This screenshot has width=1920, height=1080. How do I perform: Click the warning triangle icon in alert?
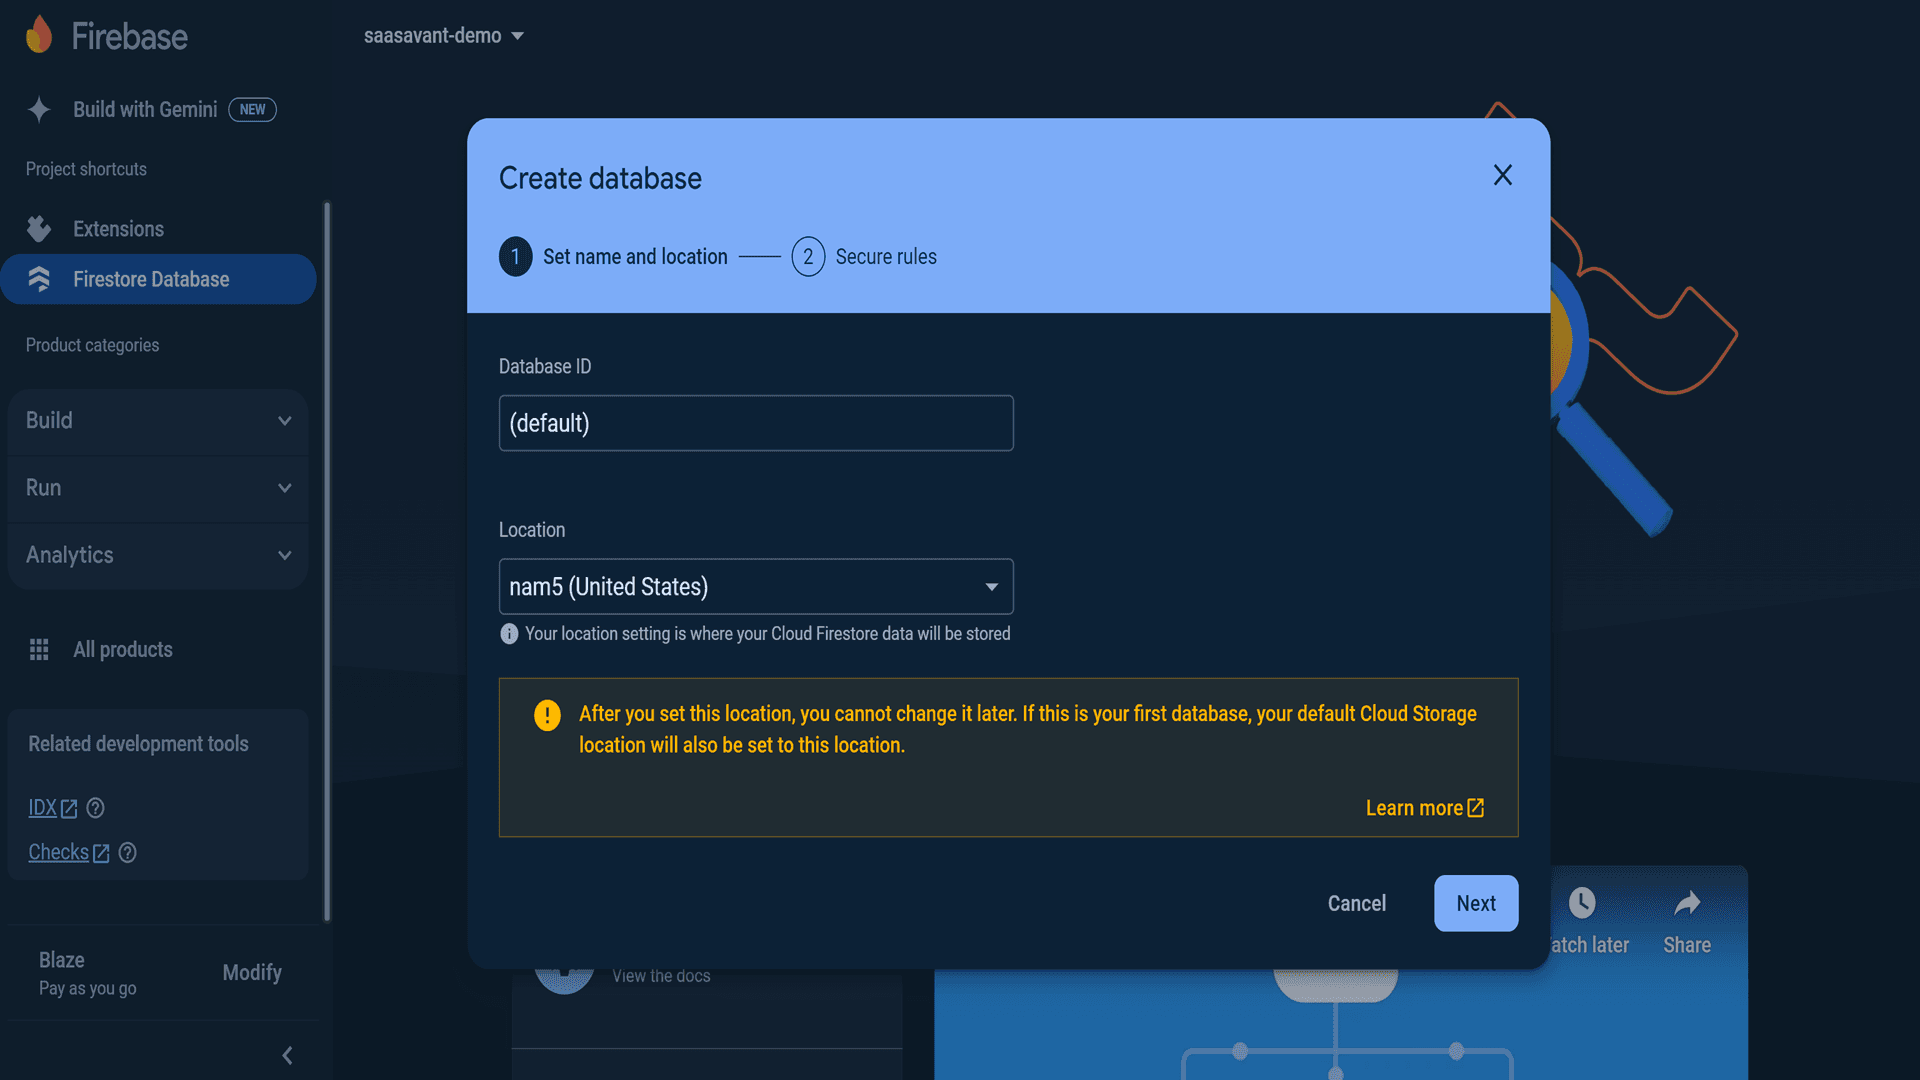point(547,713)
